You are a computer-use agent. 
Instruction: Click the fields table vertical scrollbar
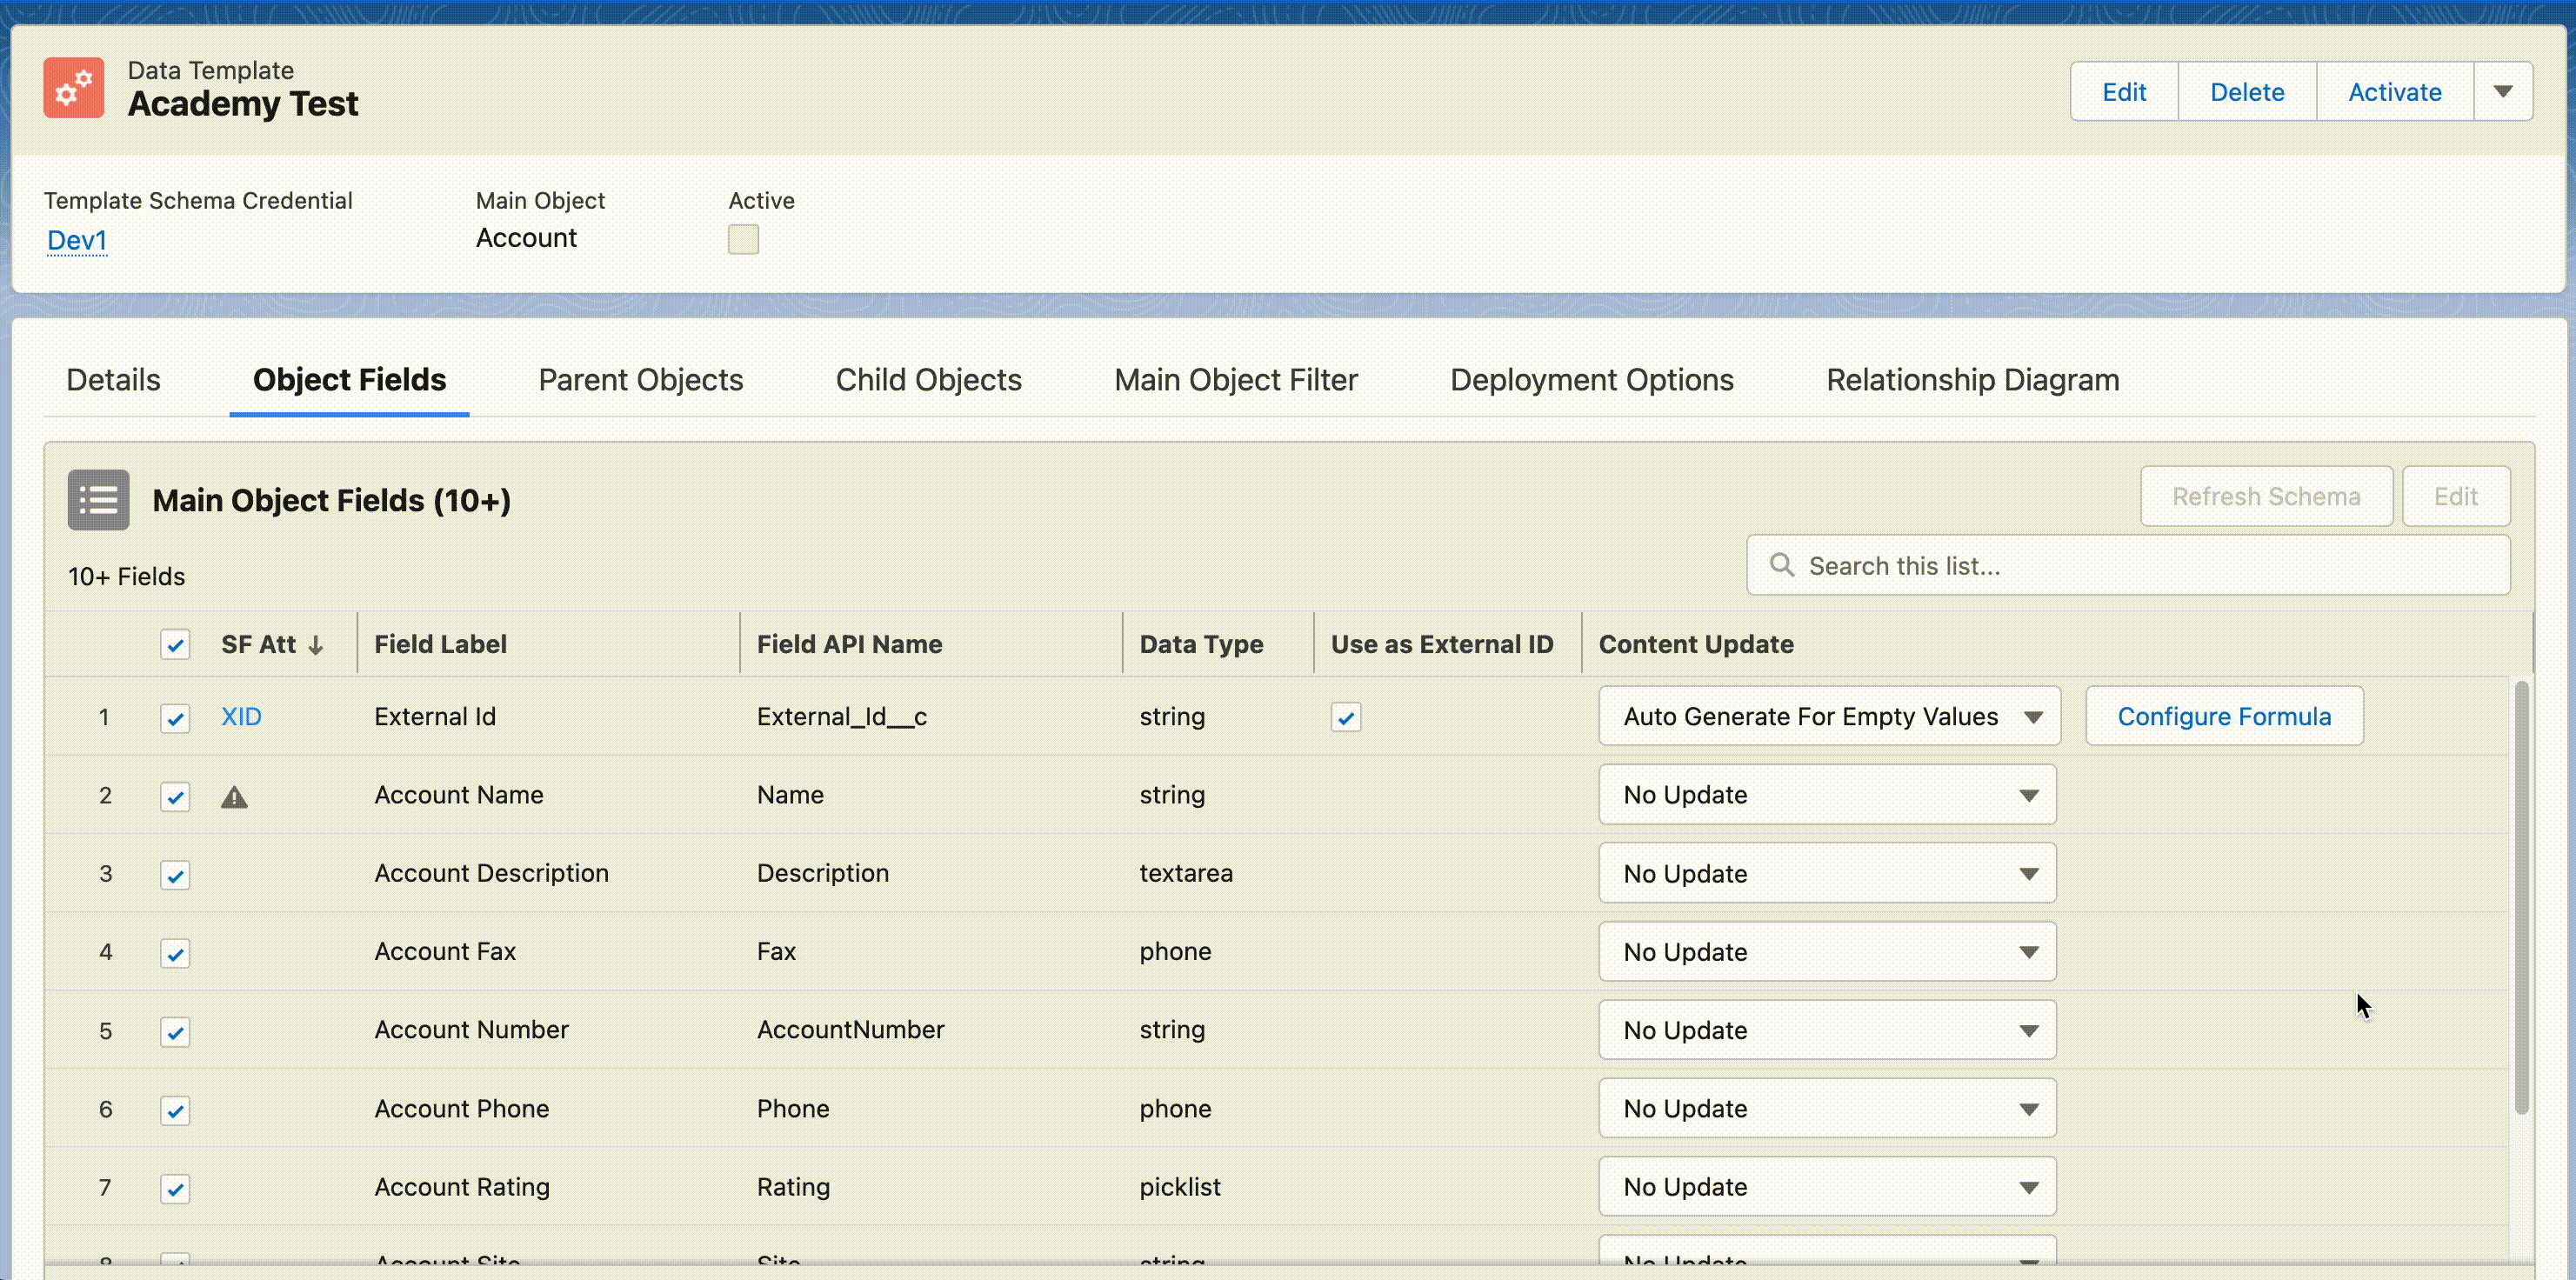pyautogui.click(x=2521, y=897)
